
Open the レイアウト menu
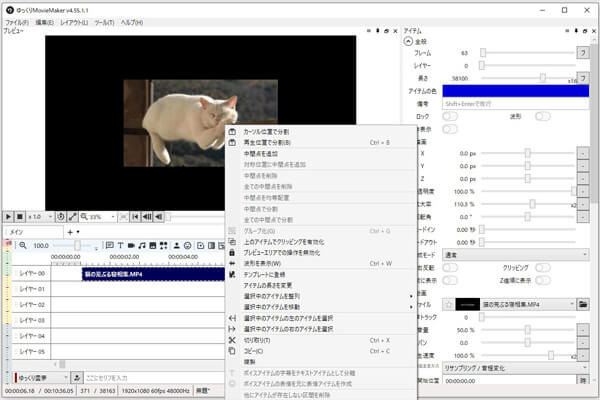click(74, 23)
